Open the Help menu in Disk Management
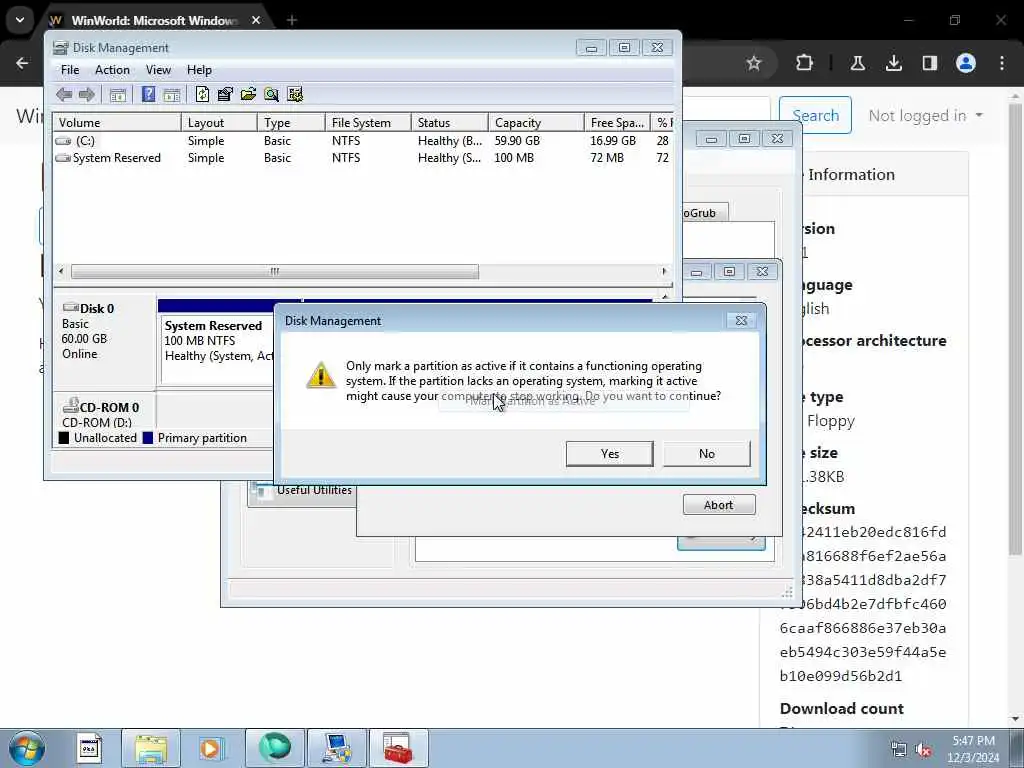 tap(199, 70)
